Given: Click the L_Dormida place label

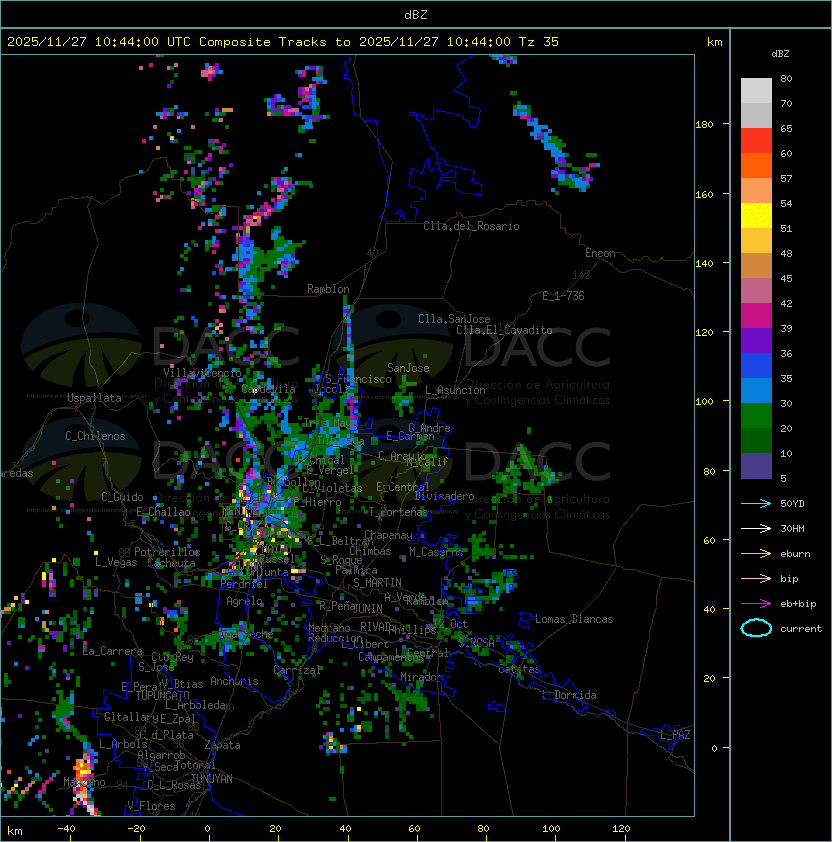Looking at the screenshot, I should click(x=569, y=695).
